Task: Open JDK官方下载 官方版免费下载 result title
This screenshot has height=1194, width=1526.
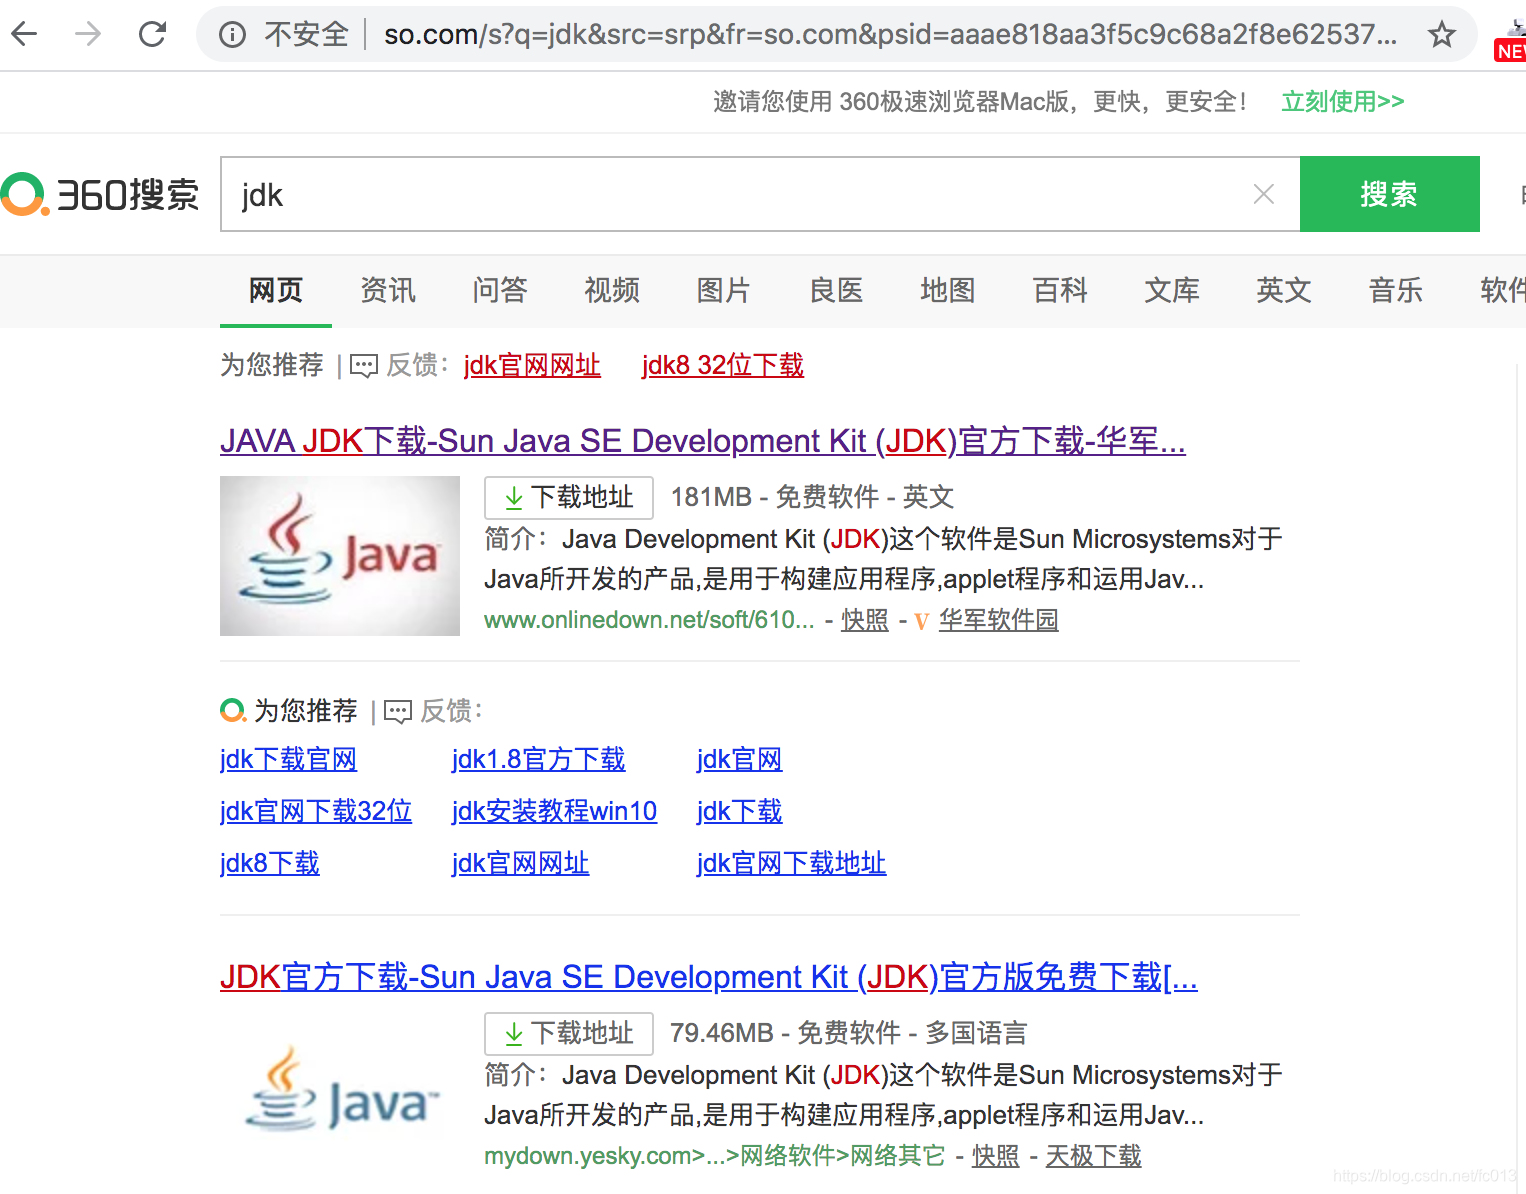Action: [x=709, y=977]
